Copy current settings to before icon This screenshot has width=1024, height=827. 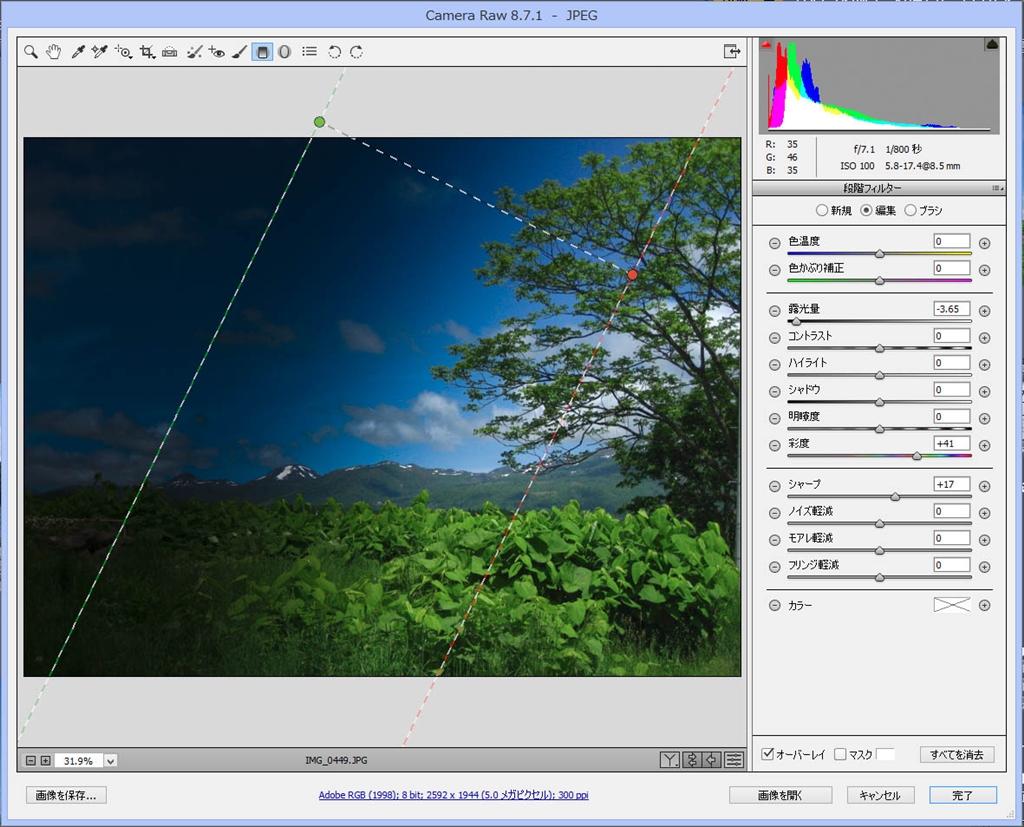tap(712, 760)
